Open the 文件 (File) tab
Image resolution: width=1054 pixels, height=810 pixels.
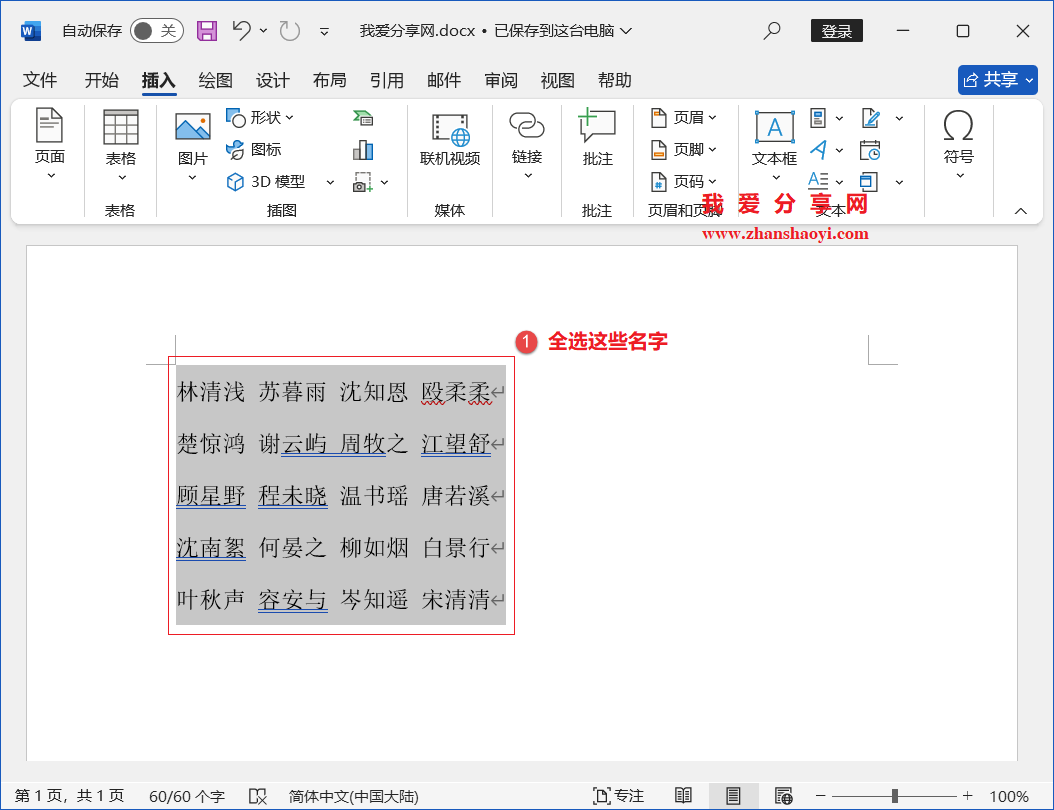[40, 80]
